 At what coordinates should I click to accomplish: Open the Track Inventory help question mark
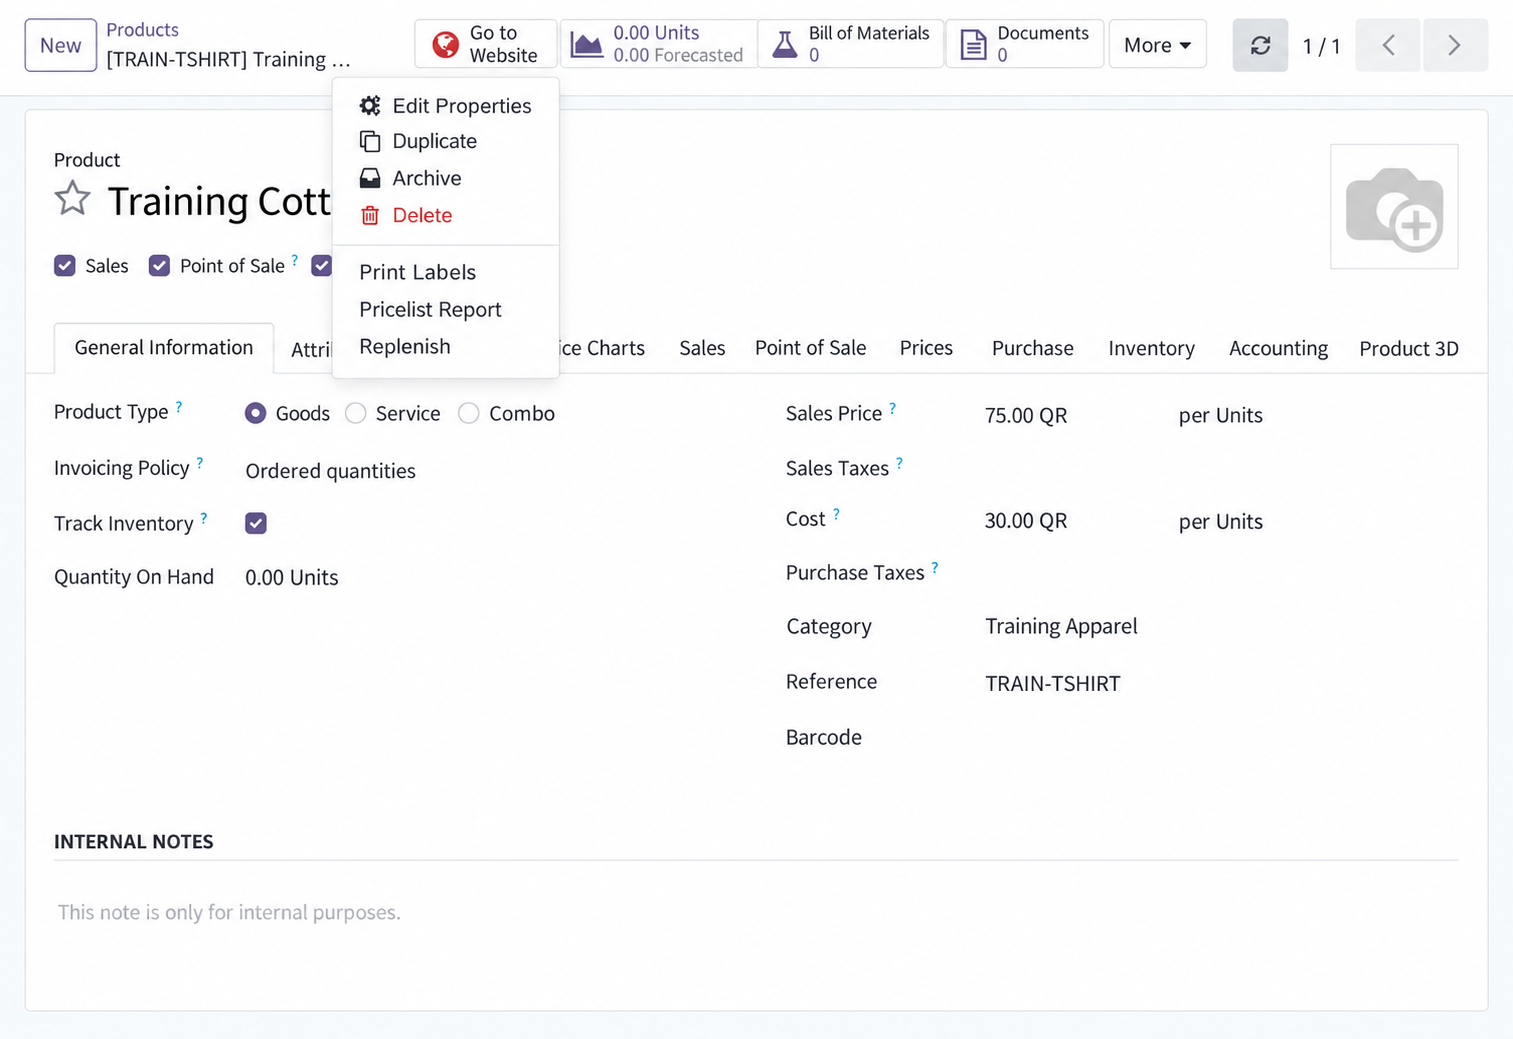click(x=204, y=518)
